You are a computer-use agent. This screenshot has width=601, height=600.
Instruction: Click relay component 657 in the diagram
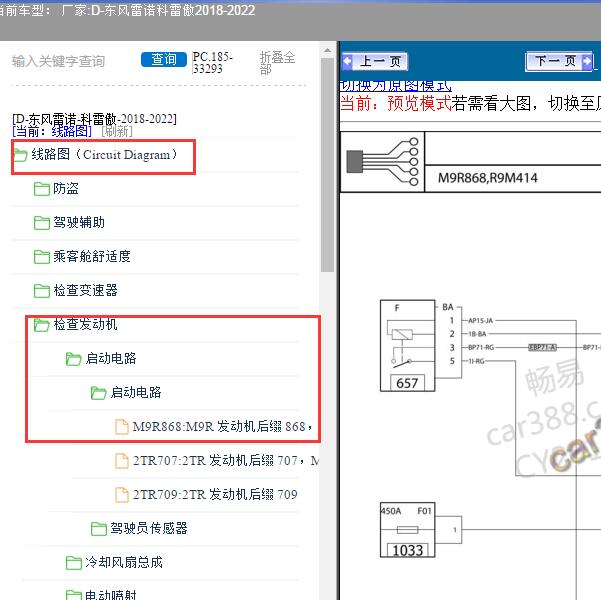coord(407,345)
